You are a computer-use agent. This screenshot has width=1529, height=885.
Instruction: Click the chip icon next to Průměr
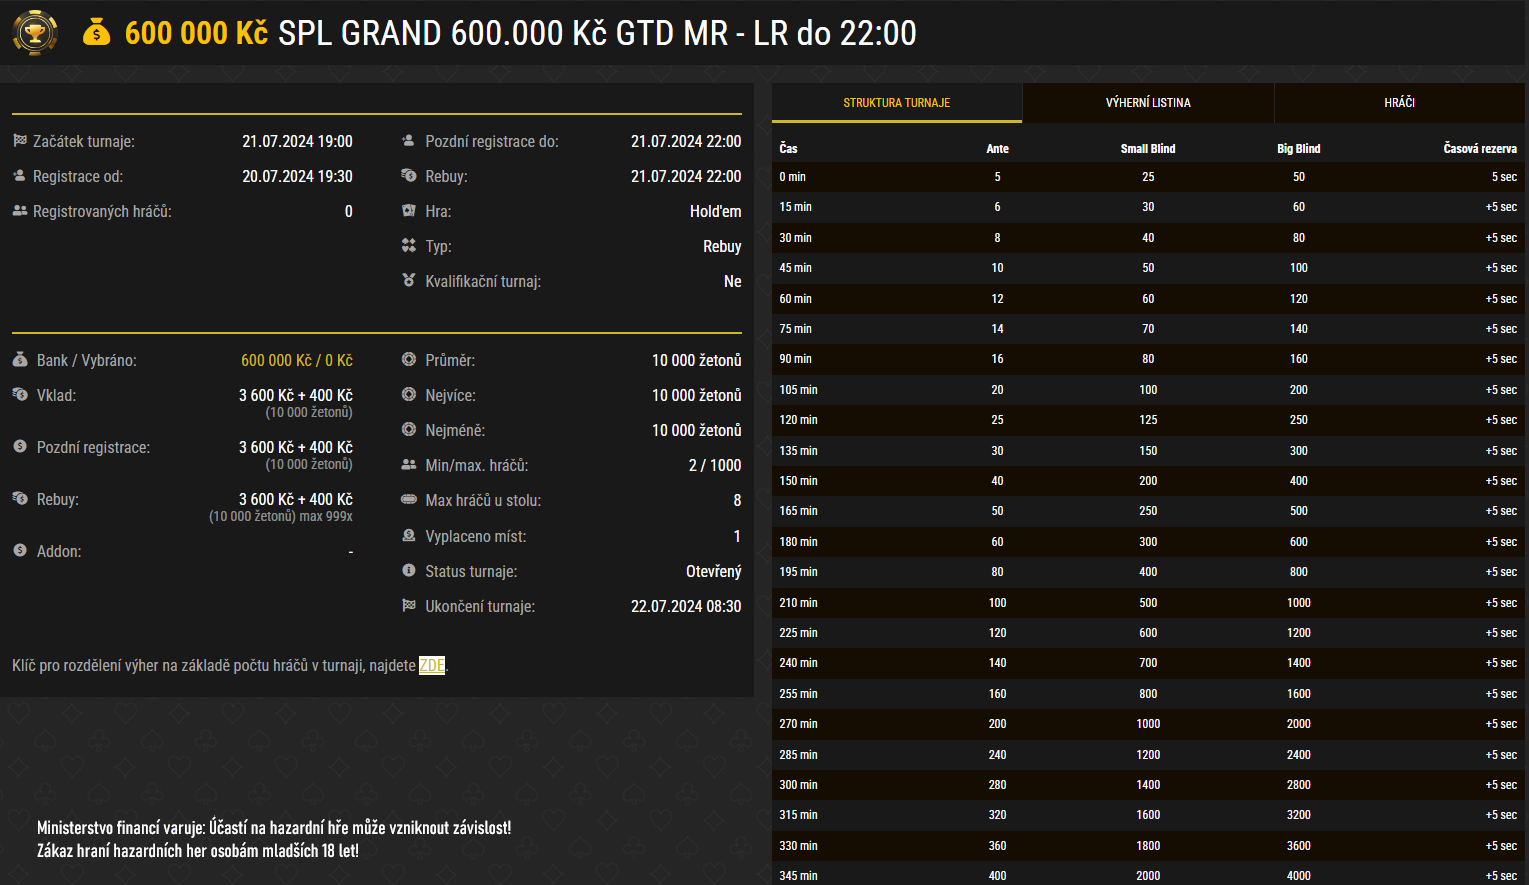click(x=410, y=359)
